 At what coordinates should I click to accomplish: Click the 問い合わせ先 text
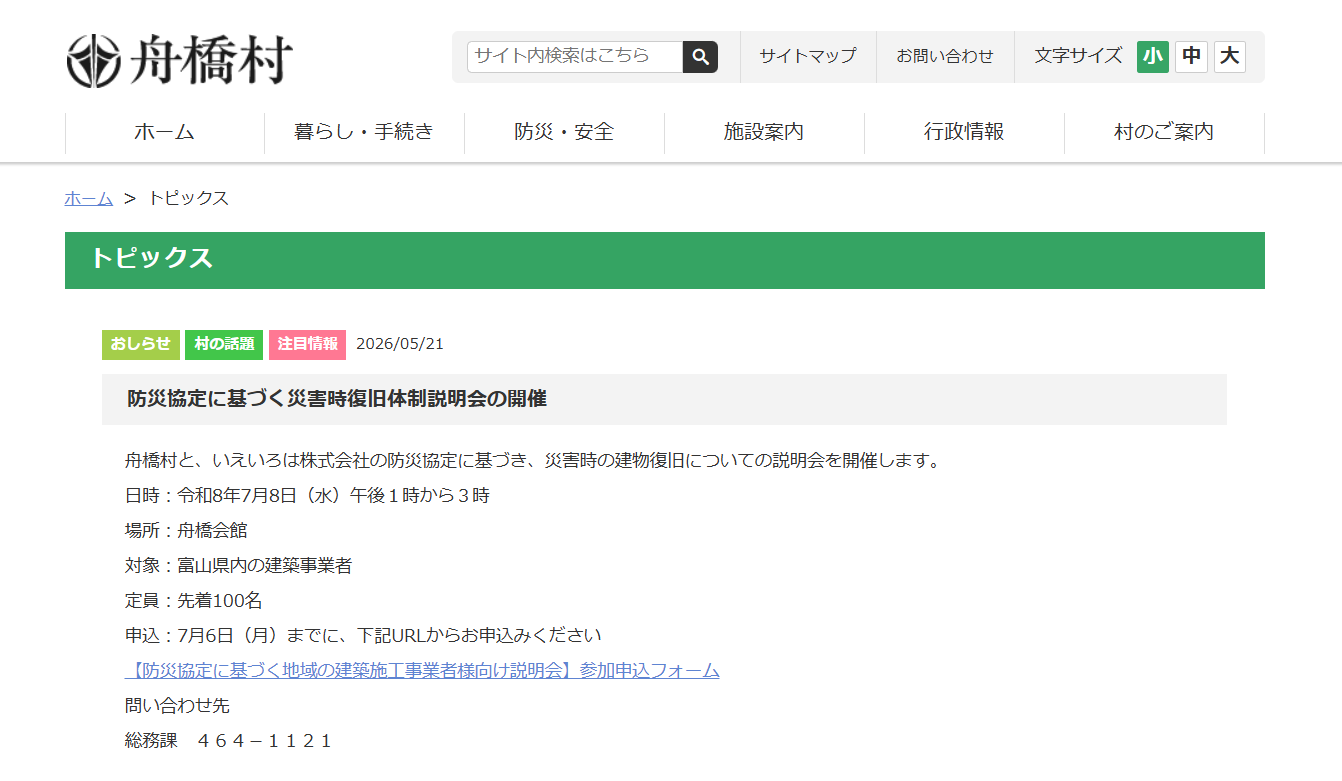(177, 706)
